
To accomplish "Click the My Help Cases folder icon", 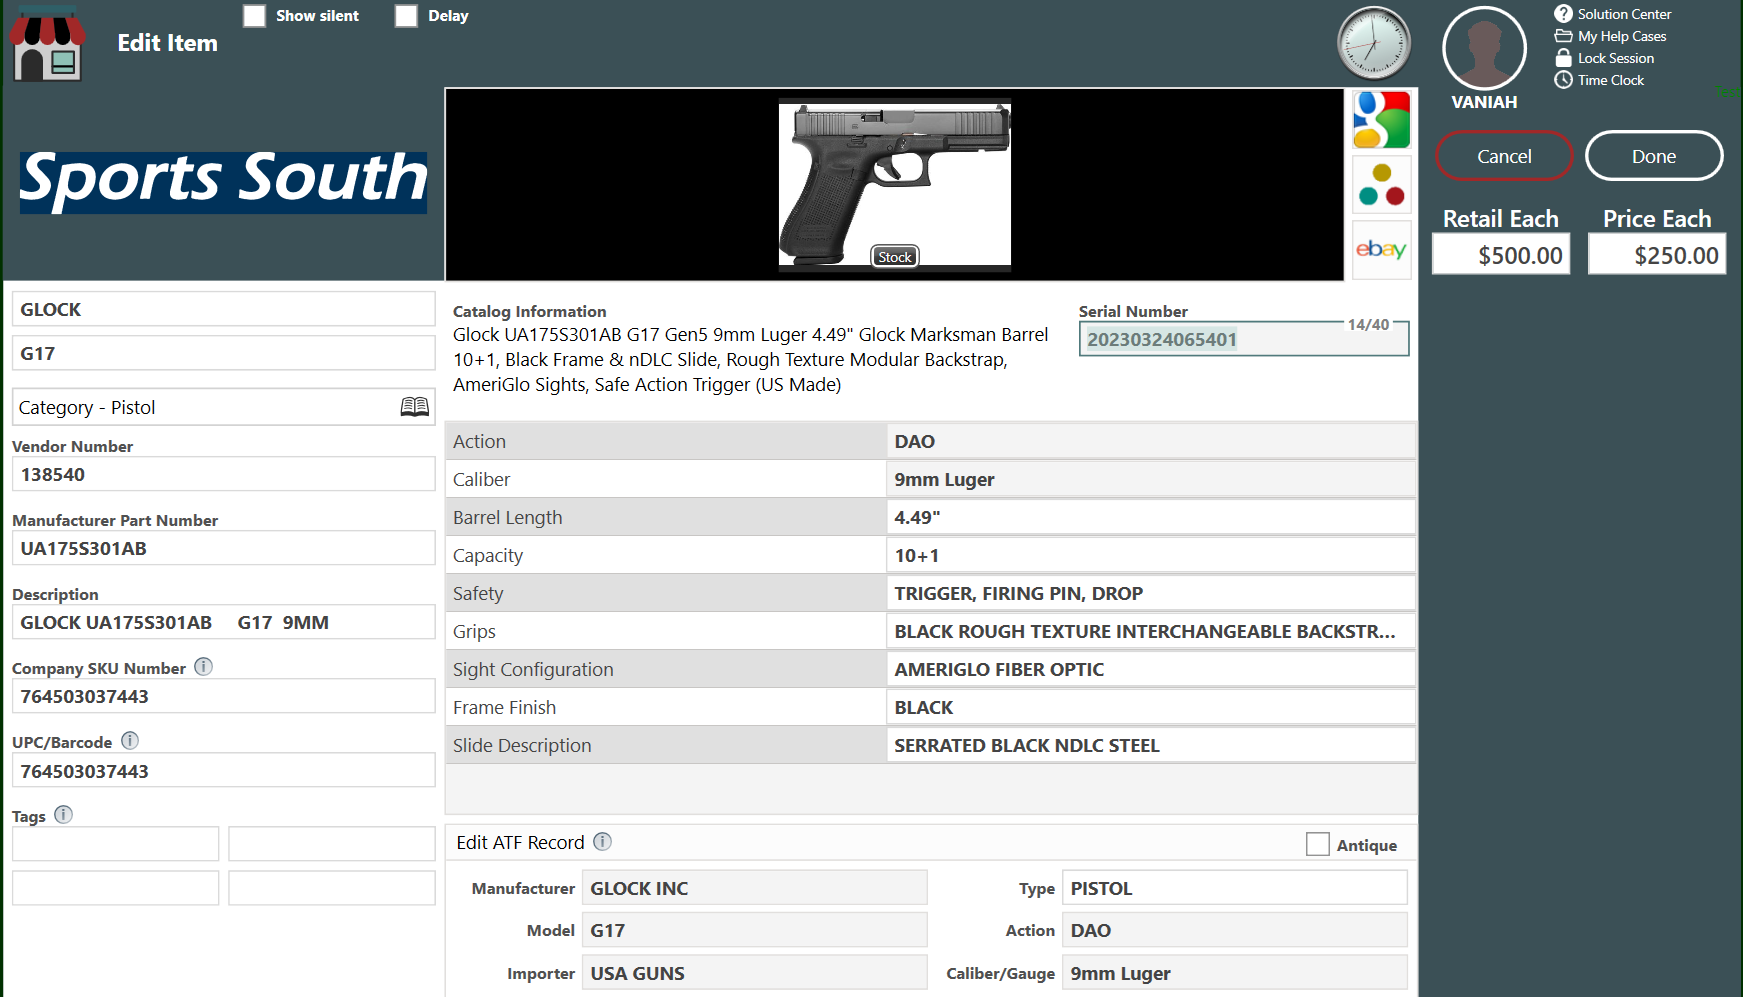I will coord(1563,36).
